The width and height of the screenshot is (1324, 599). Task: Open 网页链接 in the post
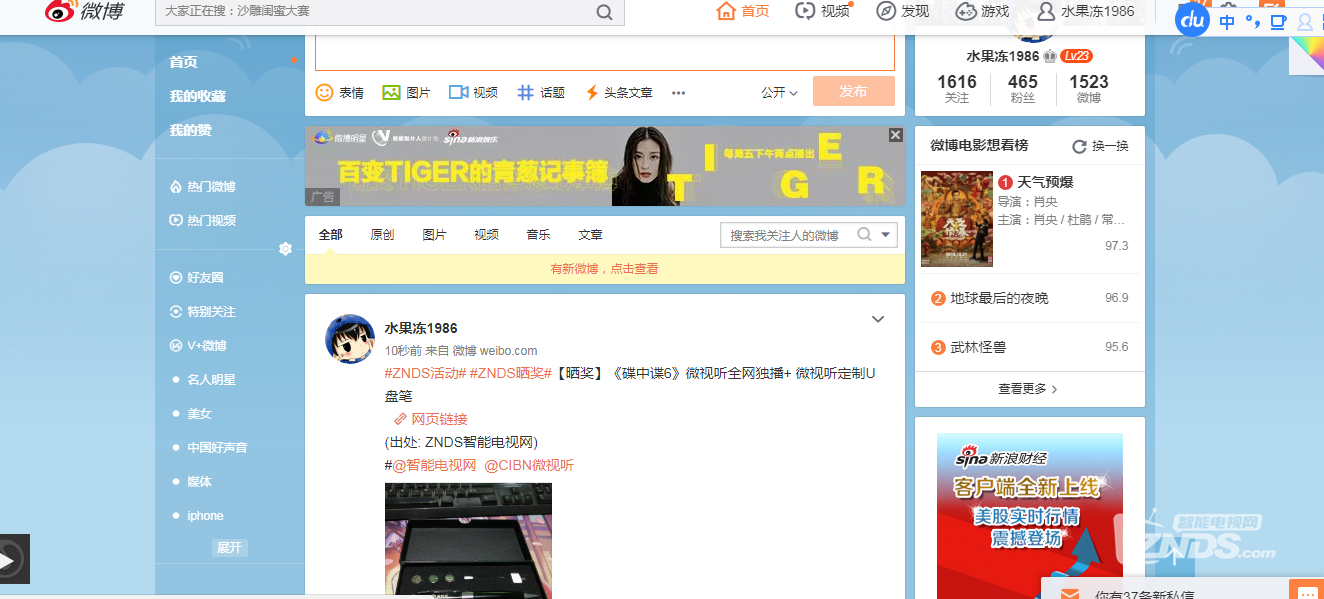[x=431, y=419]
